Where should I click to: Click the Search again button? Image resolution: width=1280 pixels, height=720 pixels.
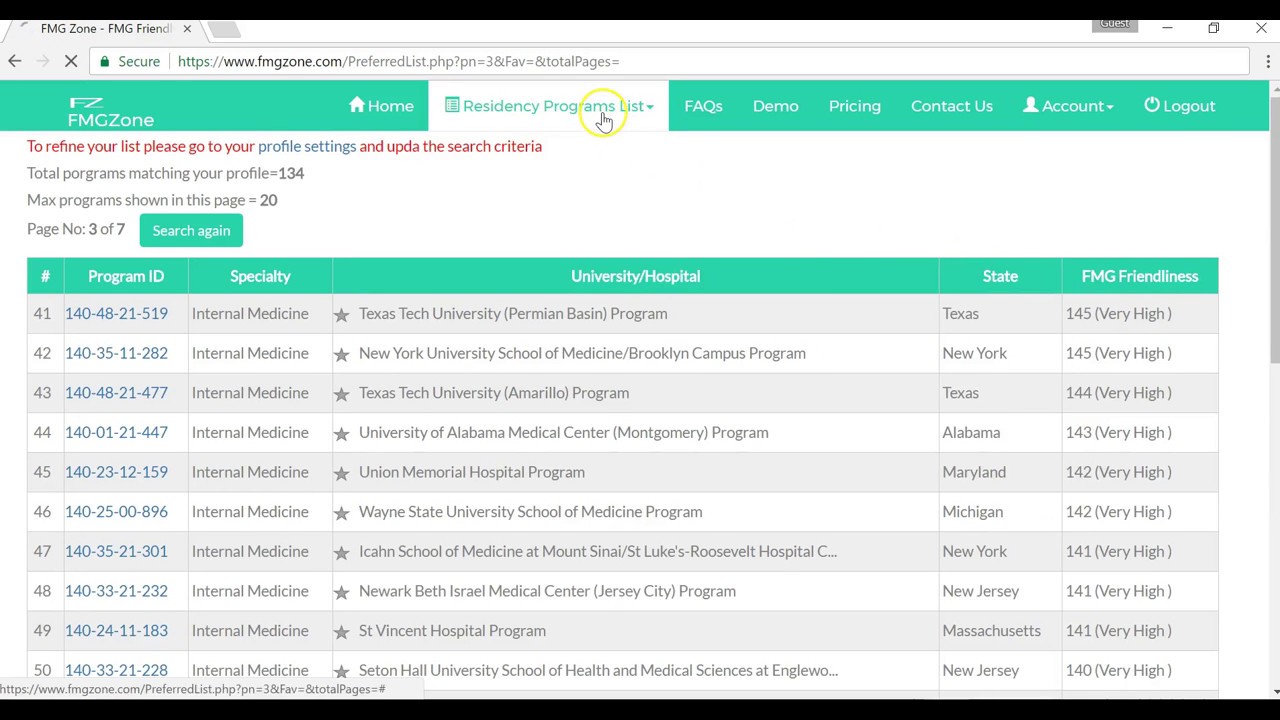191,231
